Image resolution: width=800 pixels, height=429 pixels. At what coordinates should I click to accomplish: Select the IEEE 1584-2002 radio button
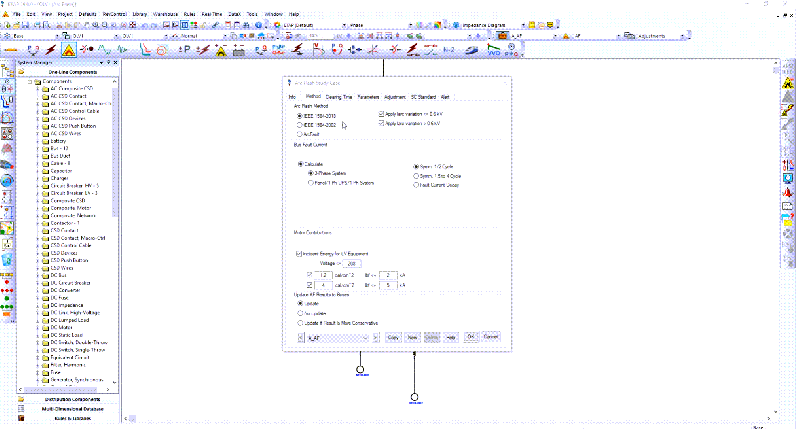pos(299,124)
